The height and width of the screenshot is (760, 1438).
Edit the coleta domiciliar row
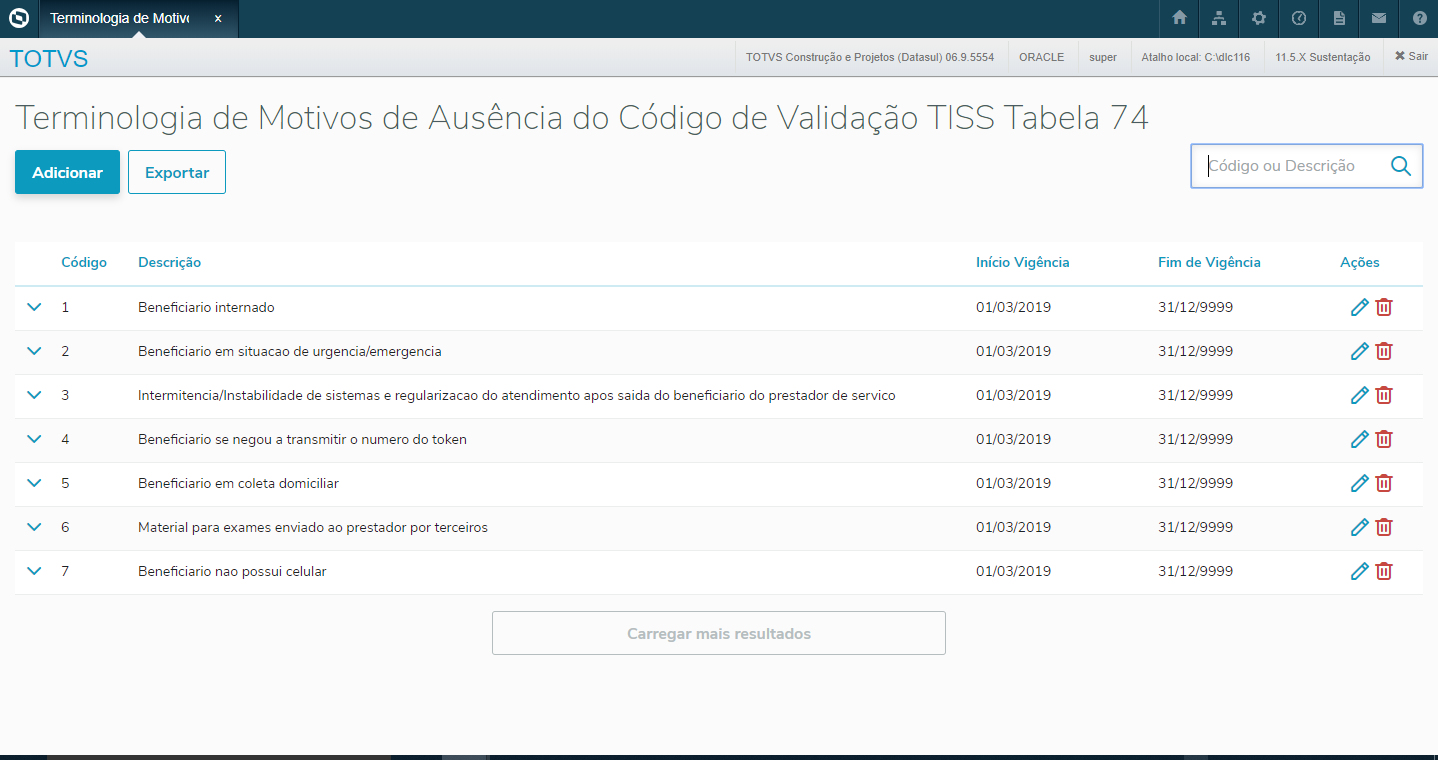(x=1359, y=483)
